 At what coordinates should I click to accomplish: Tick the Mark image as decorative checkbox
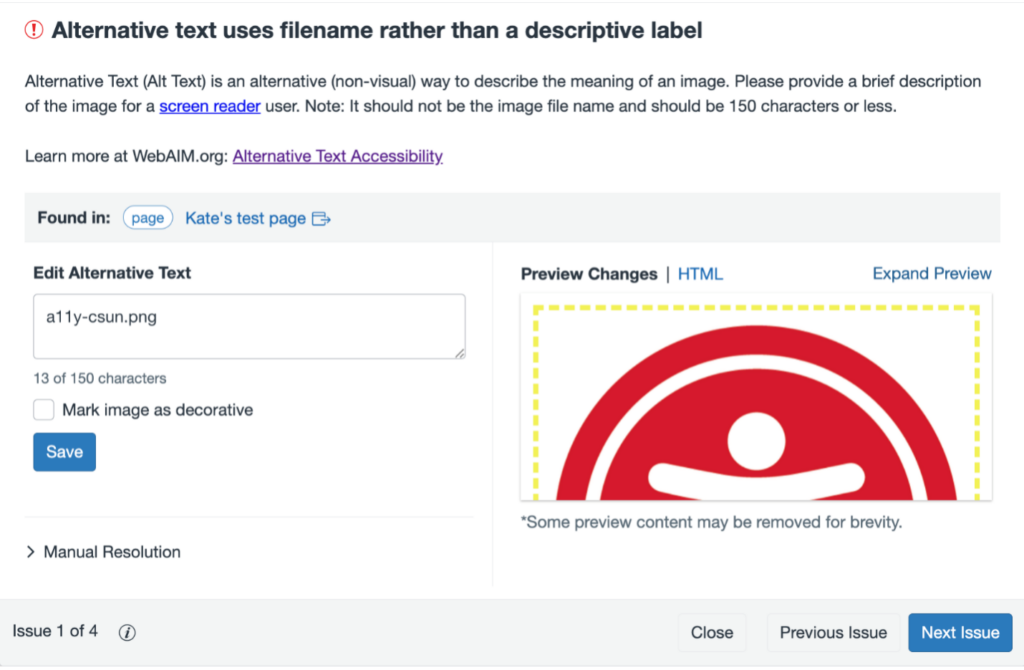pyautogui.click(x=44, y=410)
